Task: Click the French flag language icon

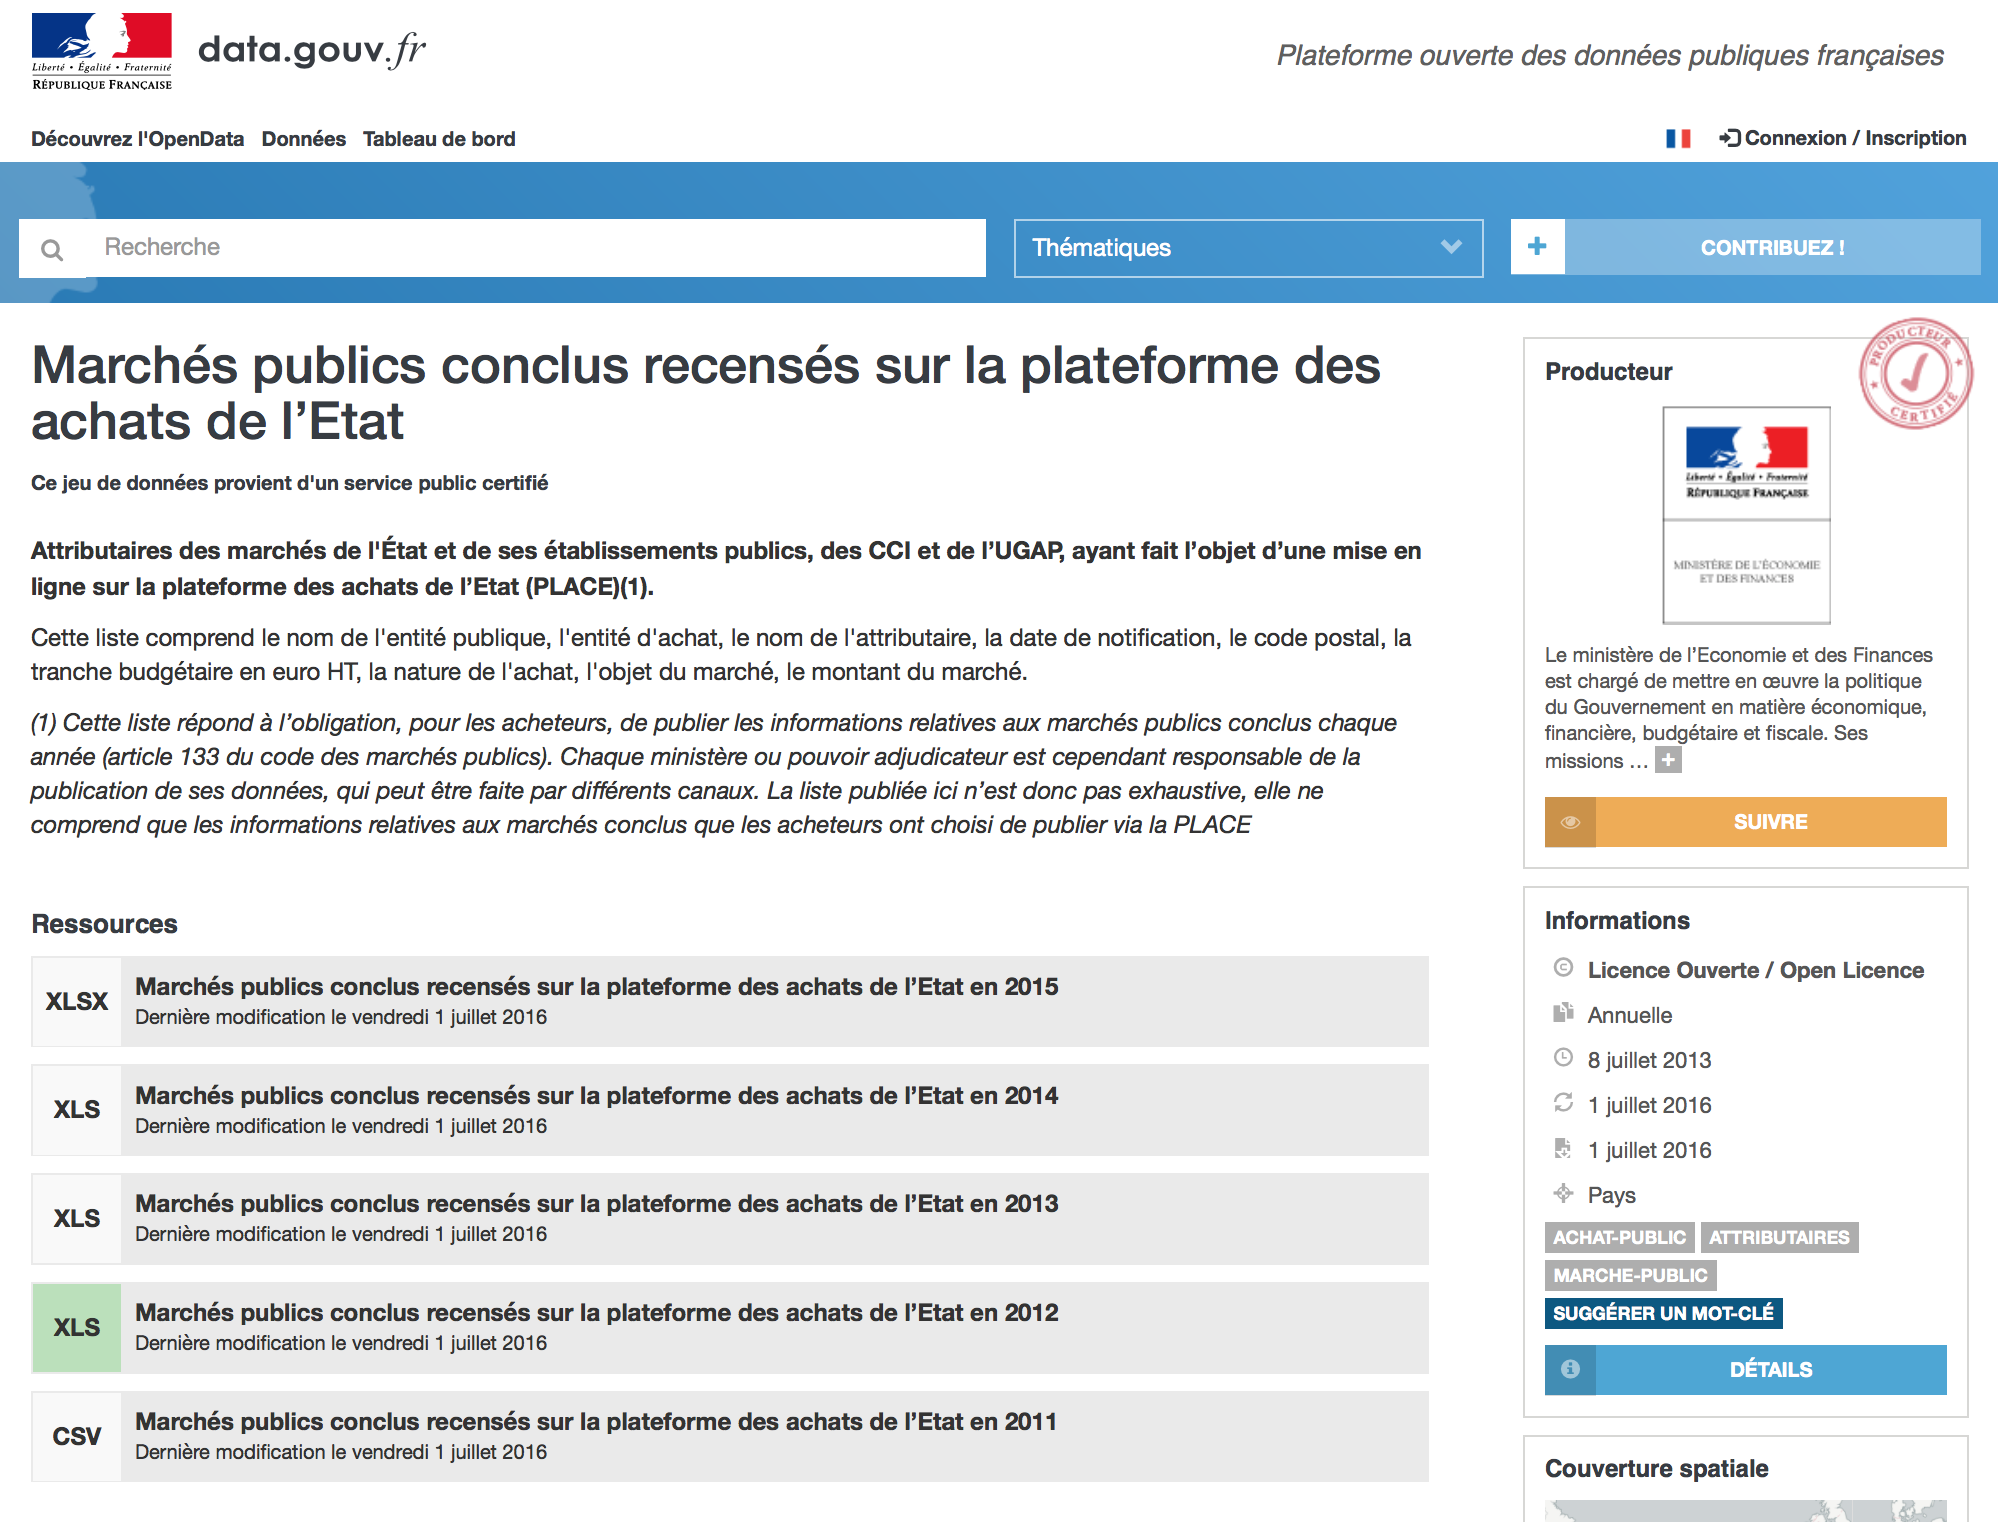Action: [x=1680, y=138]
